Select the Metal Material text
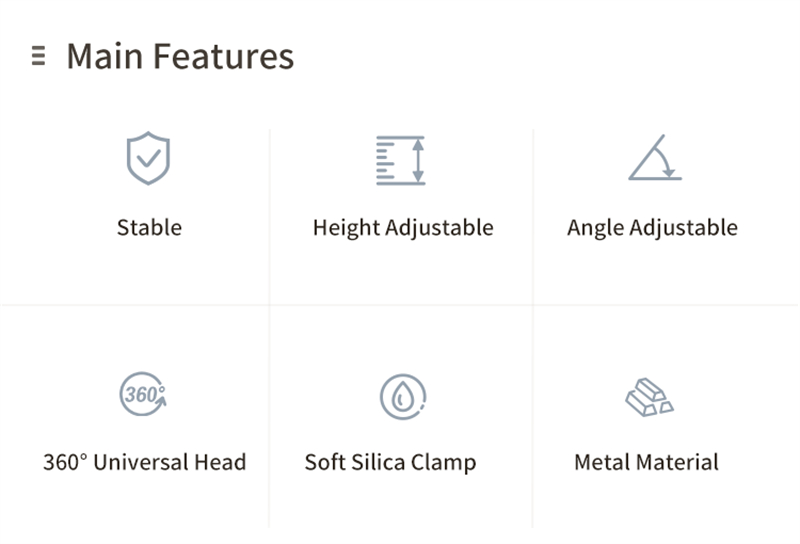Screen dimensions: 800x544 [x=646, y=462]
